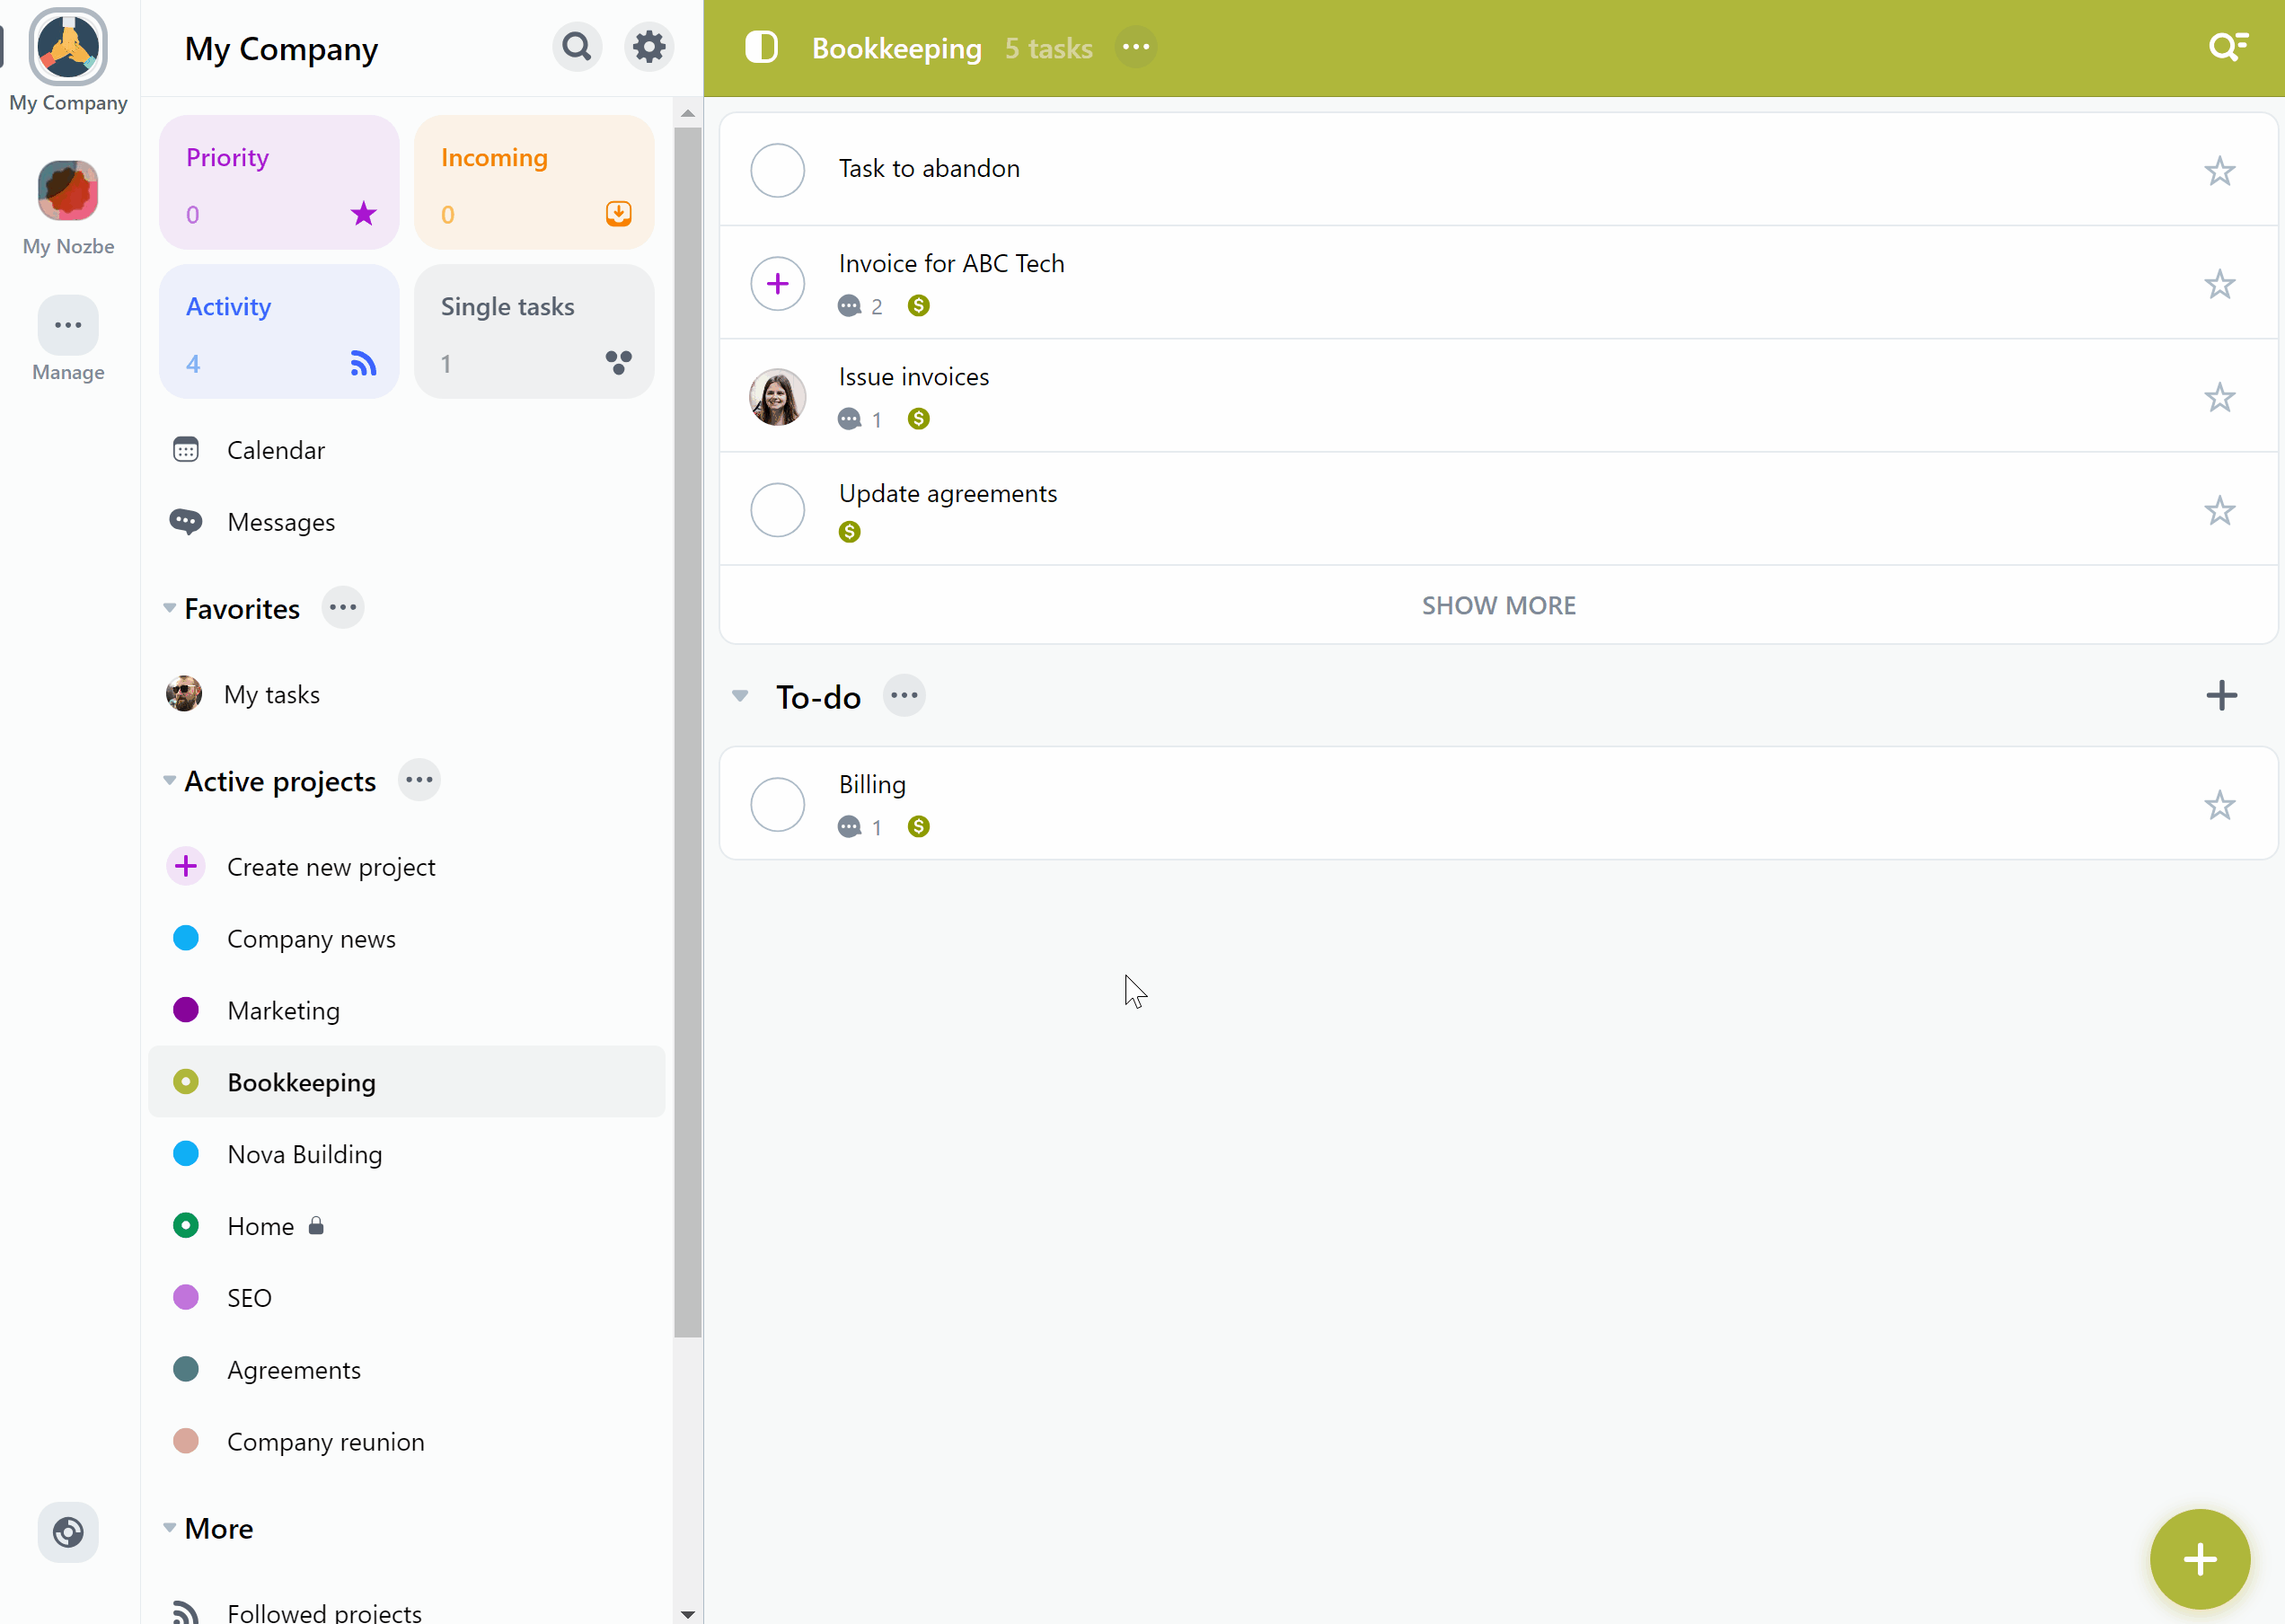Select the Nova Building project
Image resolution: width=2285 pixels, height=1624 pixels.
point(304,1155)
